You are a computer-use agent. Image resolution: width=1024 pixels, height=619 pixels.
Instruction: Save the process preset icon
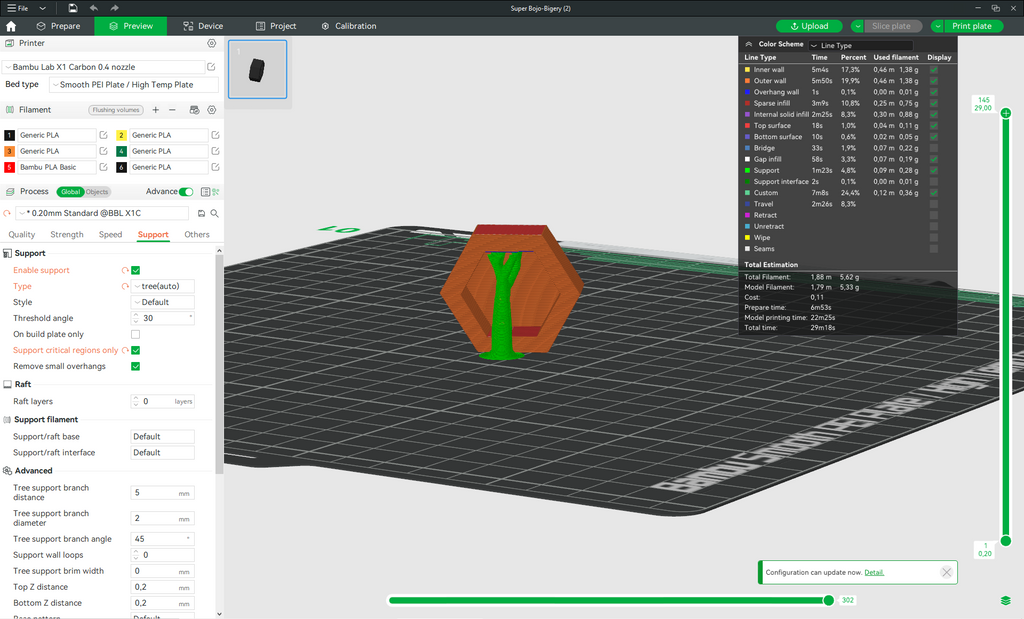pyautogui.click(x=201, y=214)
